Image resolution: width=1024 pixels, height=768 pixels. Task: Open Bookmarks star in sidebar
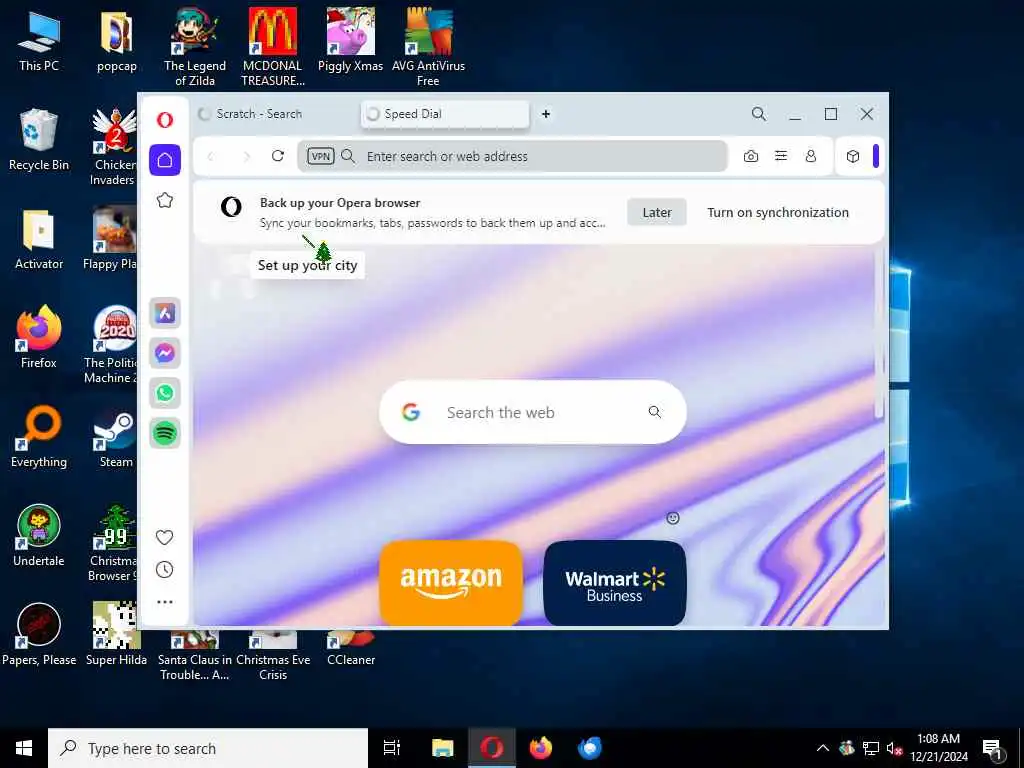[165, 200]
